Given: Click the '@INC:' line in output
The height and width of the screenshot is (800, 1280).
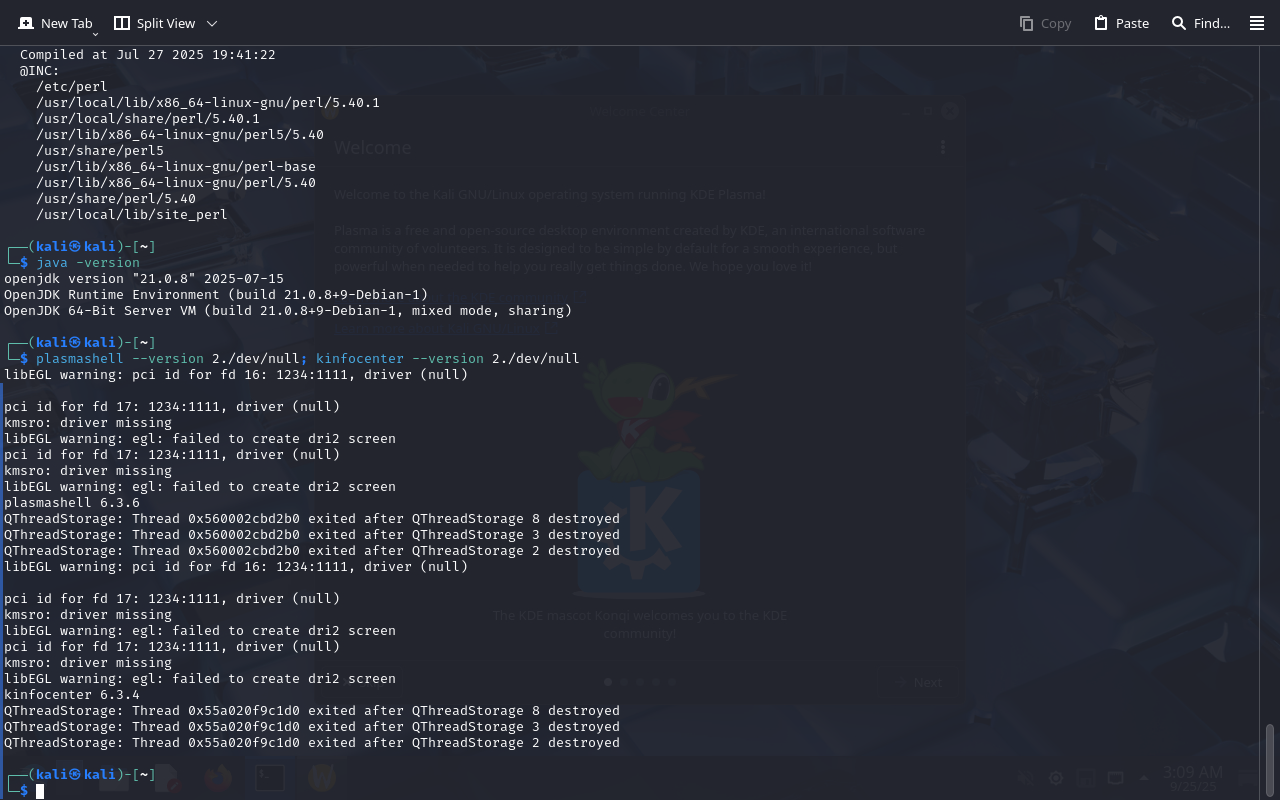Looking at the screenshot, I should tap(40, 71).
